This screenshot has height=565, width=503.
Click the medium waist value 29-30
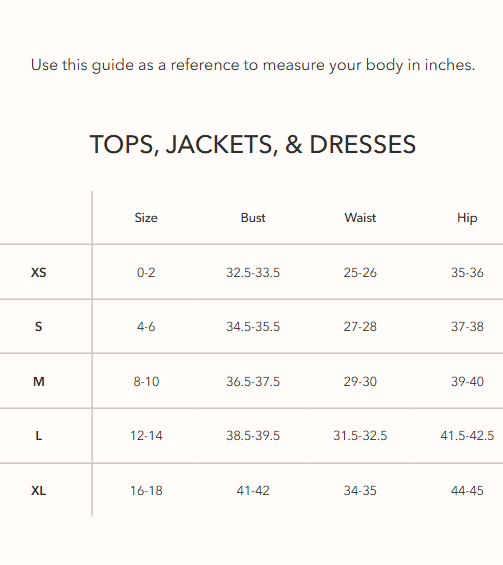360,381
